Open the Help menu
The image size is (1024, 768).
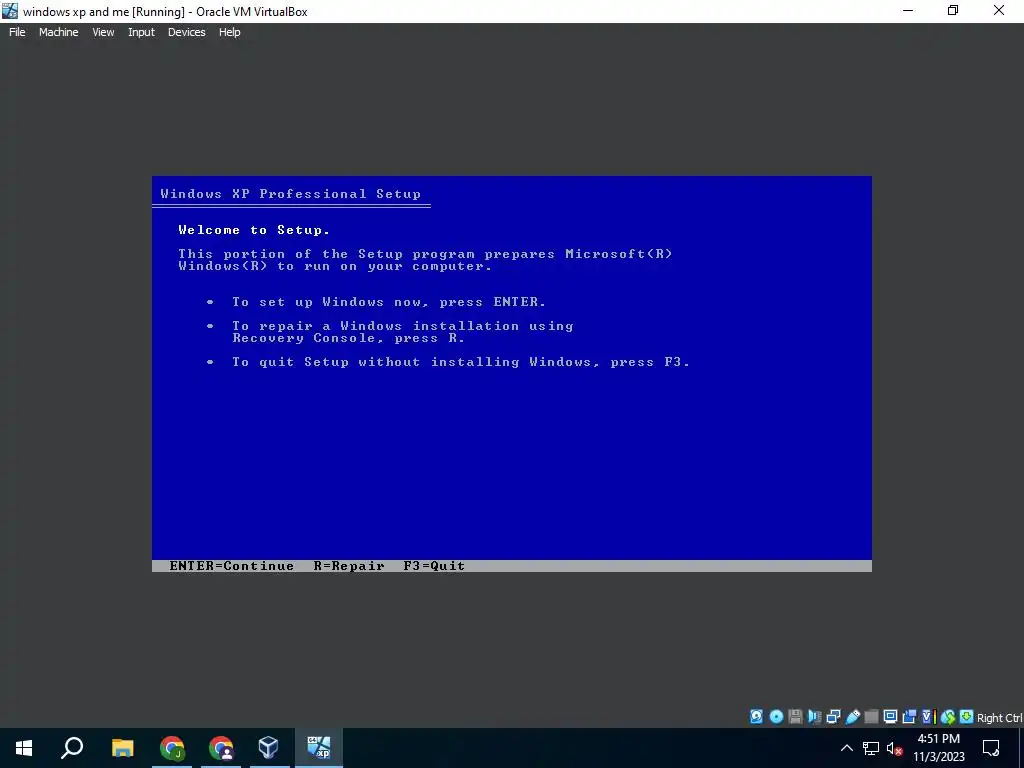point(229,32)
